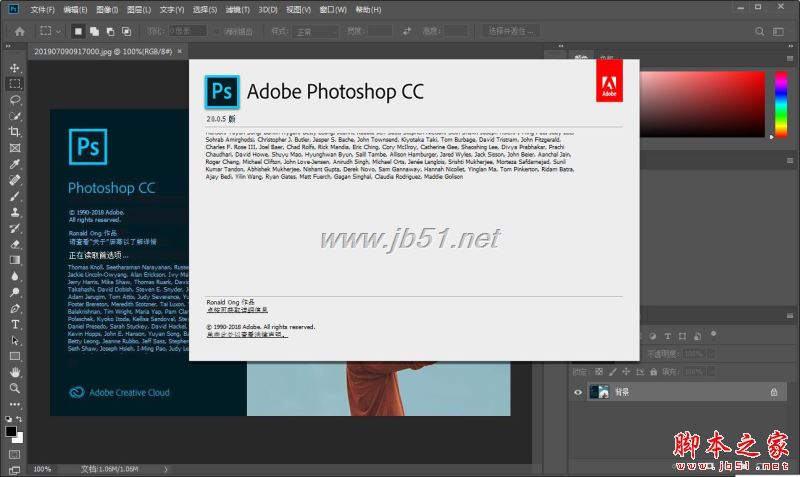Select the Quick Selection tool

coord(14,116)
